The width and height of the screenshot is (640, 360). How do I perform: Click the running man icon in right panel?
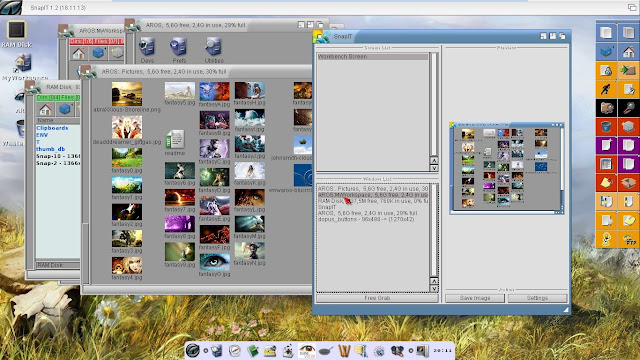click(606, 89)
